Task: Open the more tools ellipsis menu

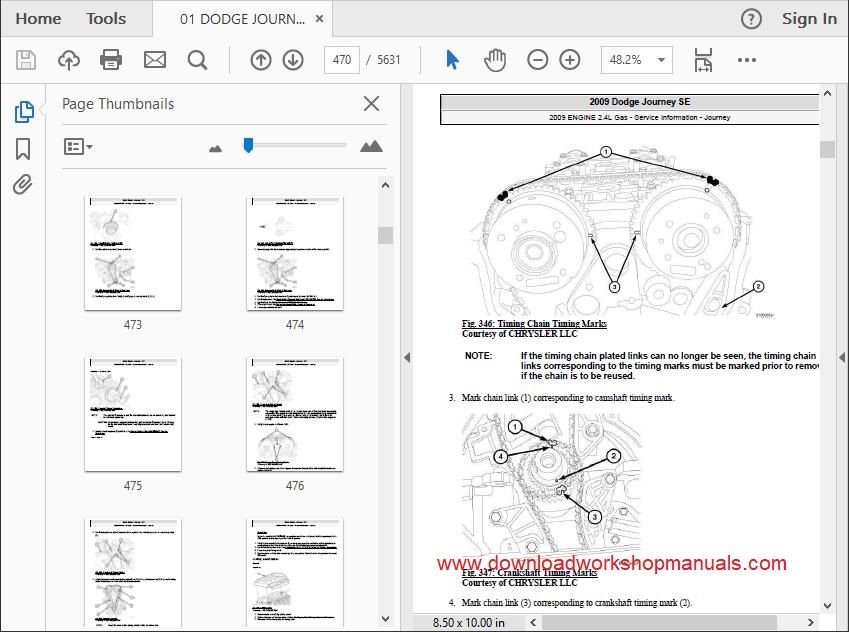Action: [x=747, y=60]
